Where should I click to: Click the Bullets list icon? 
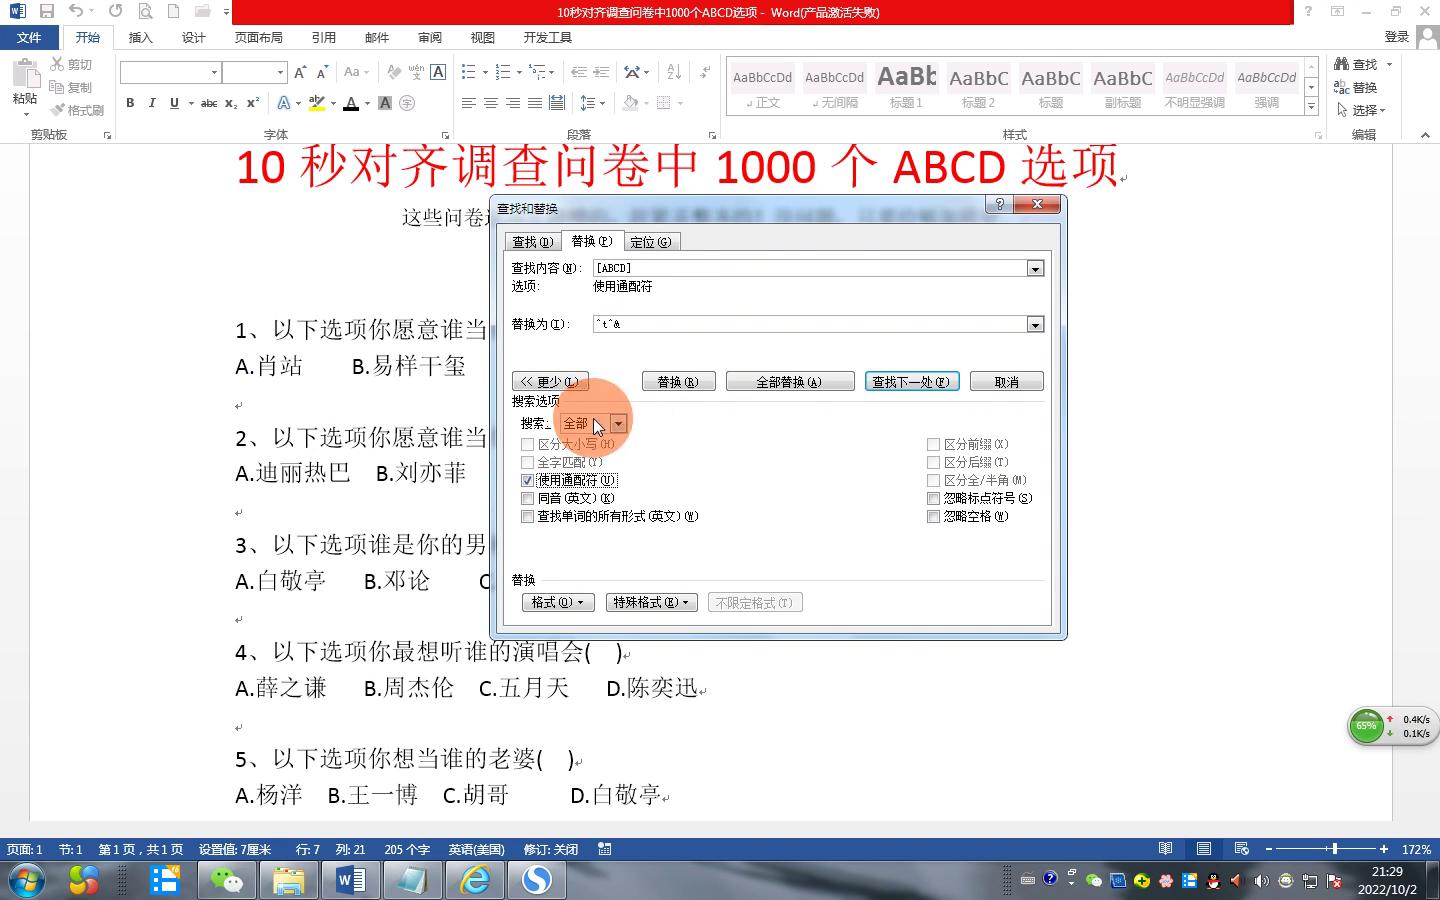coord(469,72)
